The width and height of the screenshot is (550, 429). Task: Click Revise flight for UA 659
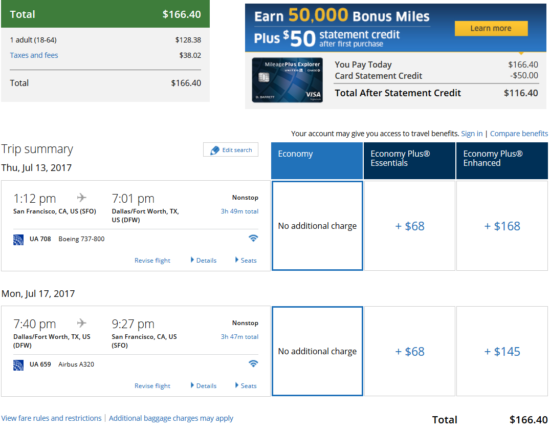click(152, 386)
